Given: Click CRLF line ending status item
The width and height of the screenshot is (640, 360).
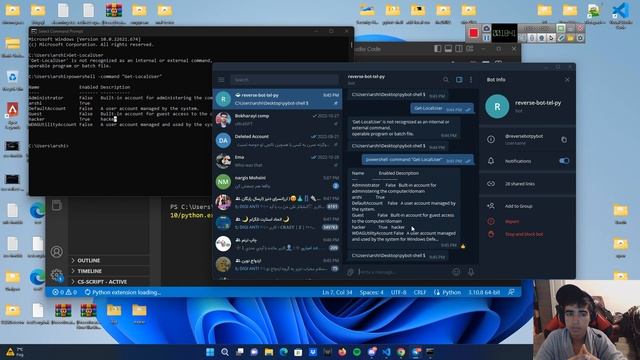Looking at the screenshot, I should (420, 292).
